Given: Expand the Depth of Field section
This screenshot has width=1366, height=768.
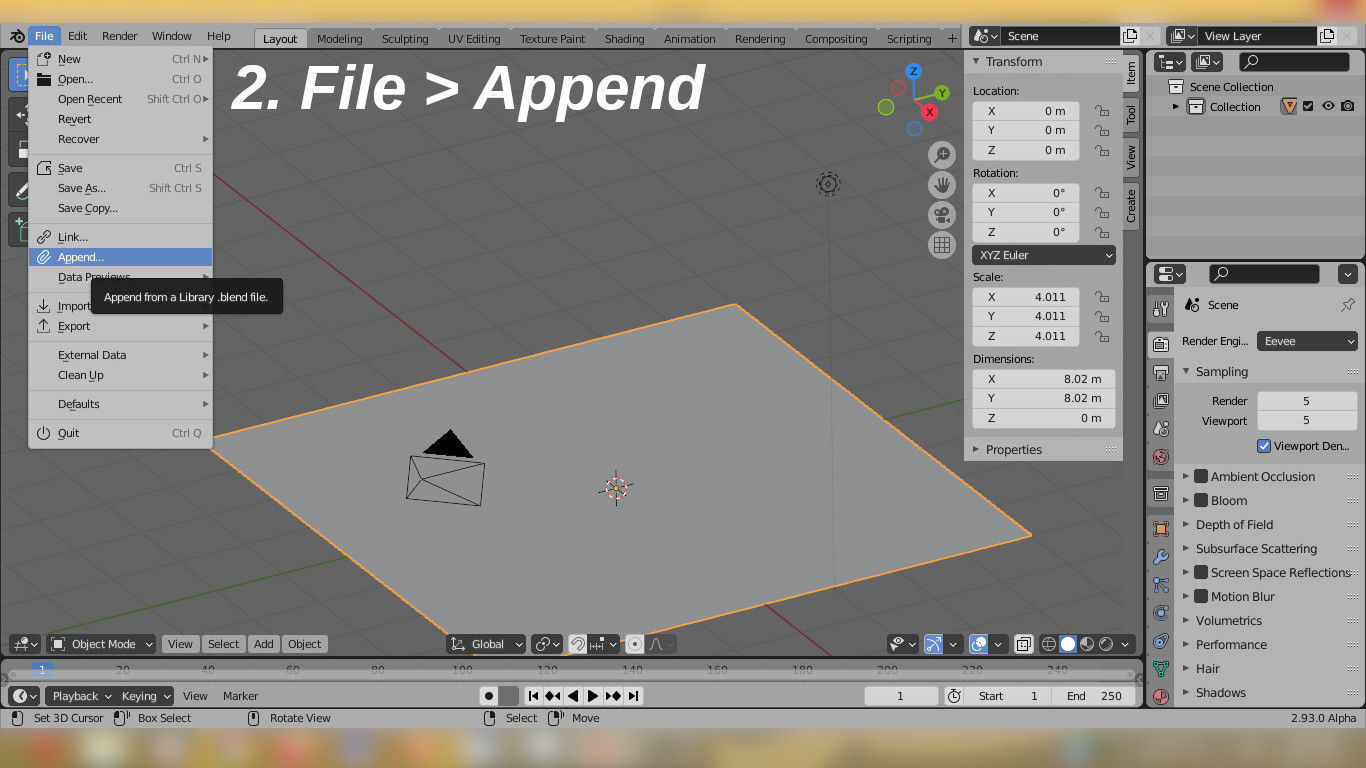Looking at the screenshot, I should [1187, 525].
